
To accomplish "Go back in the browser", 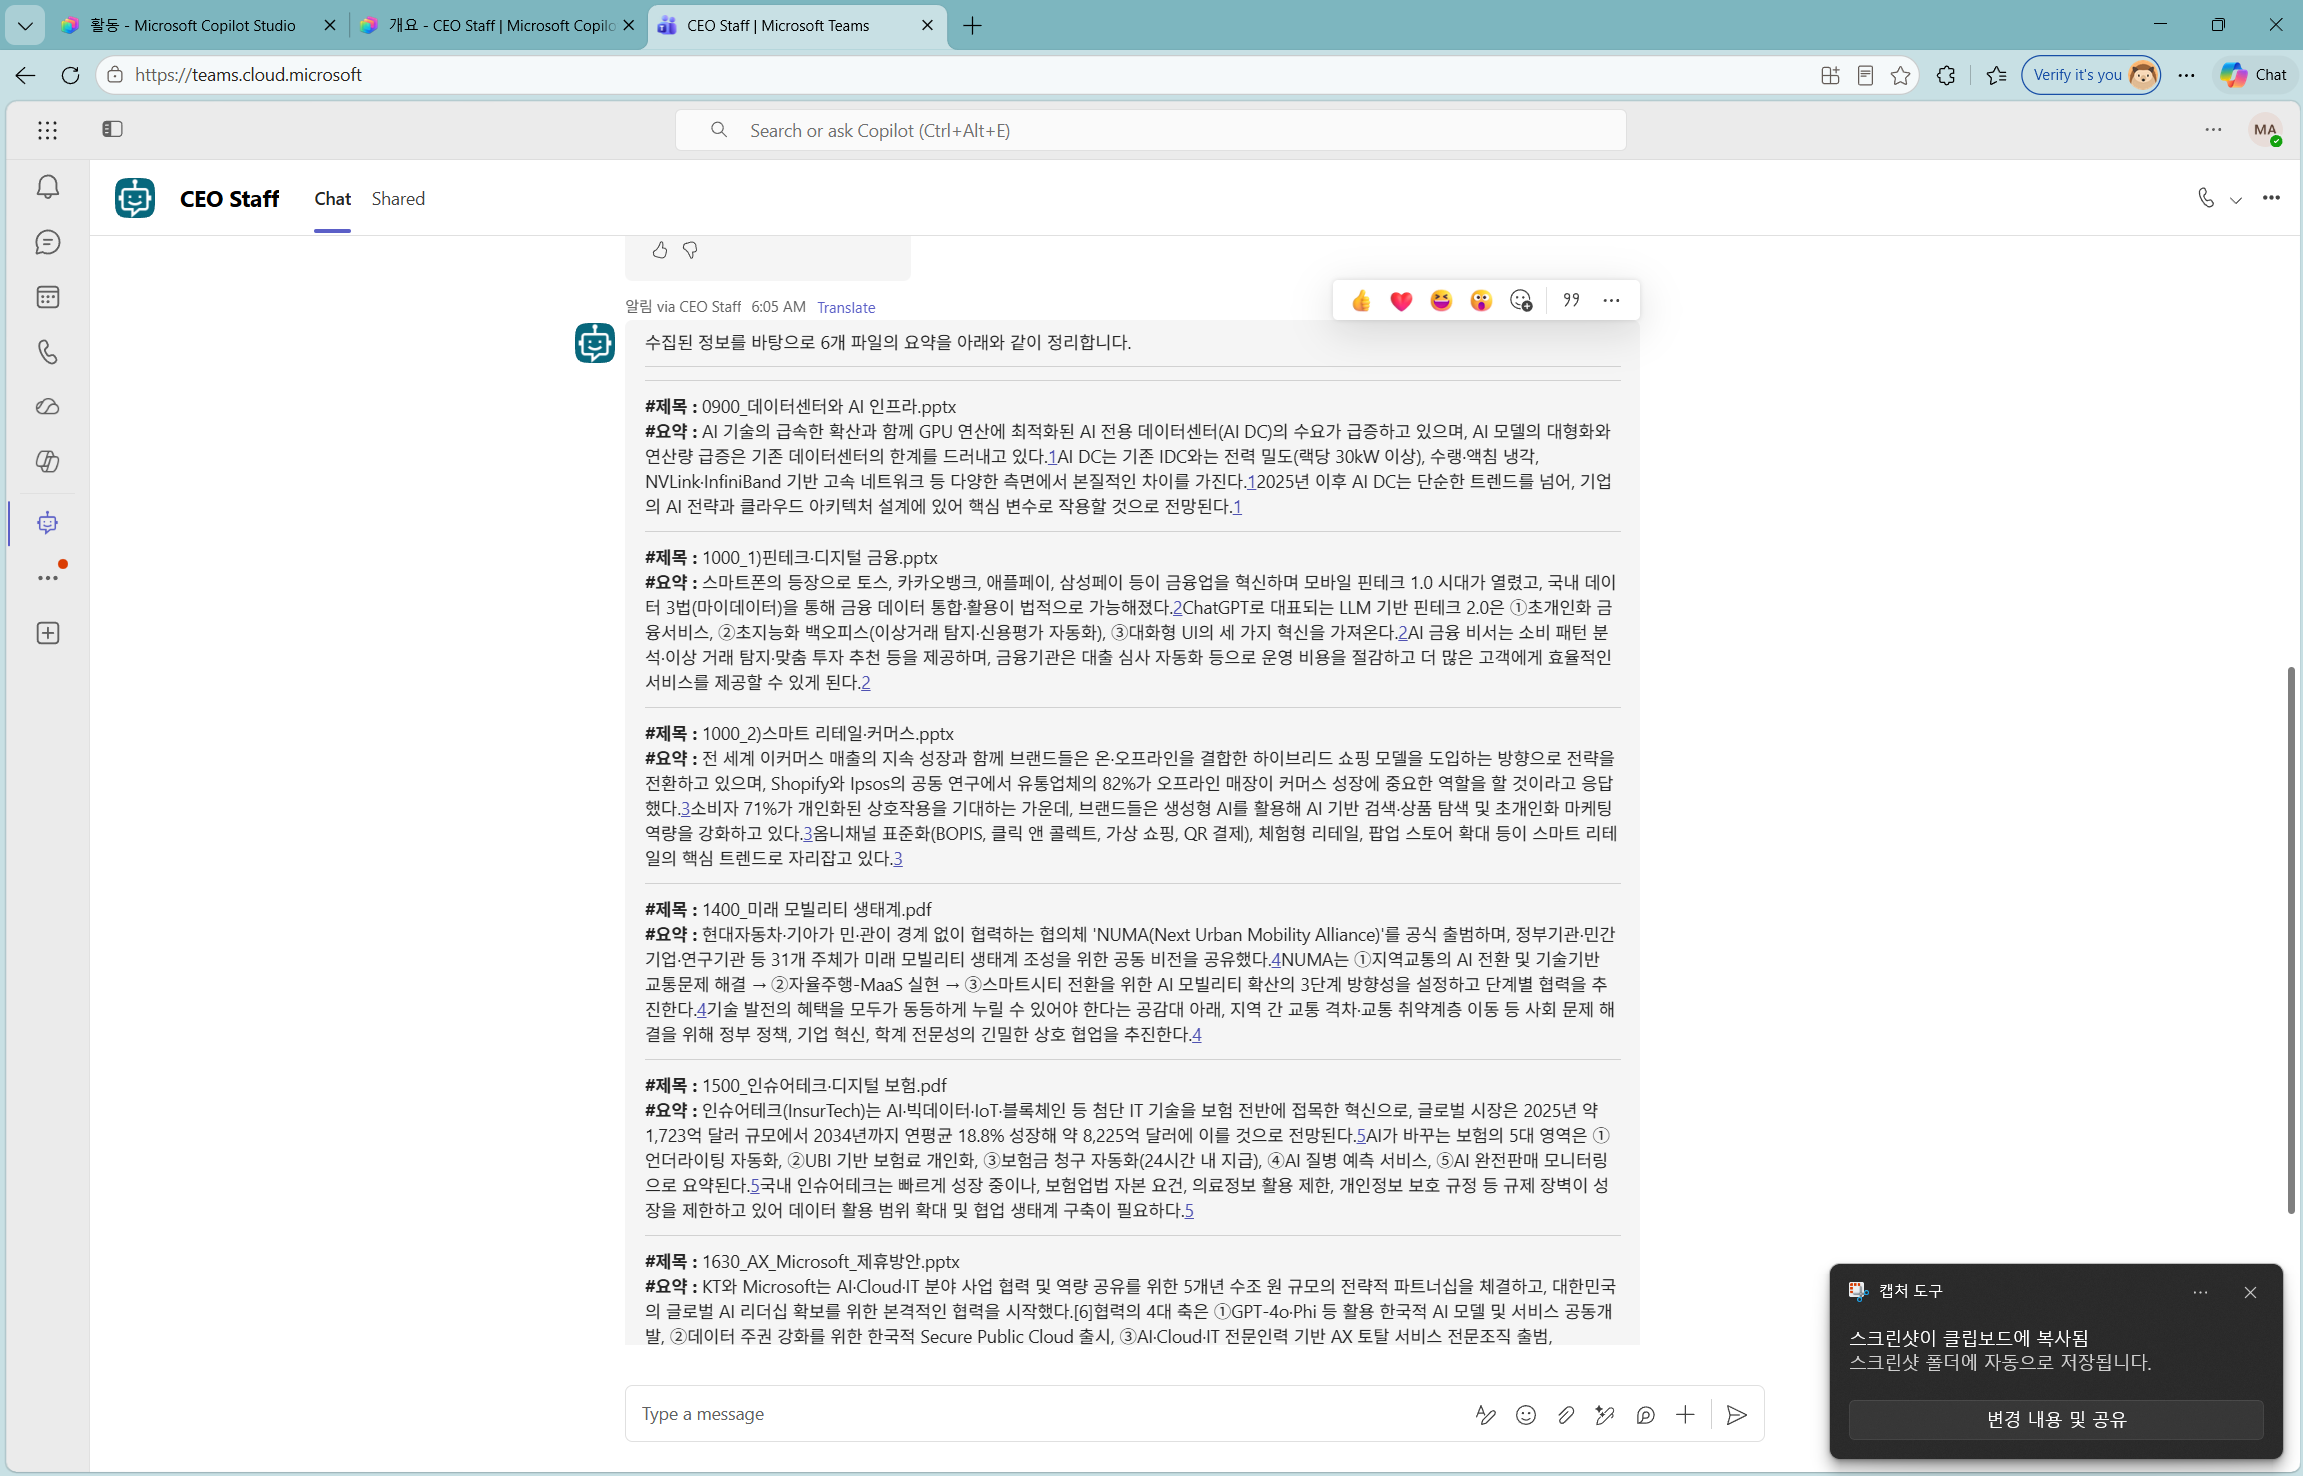I will (x=25, y=75).
